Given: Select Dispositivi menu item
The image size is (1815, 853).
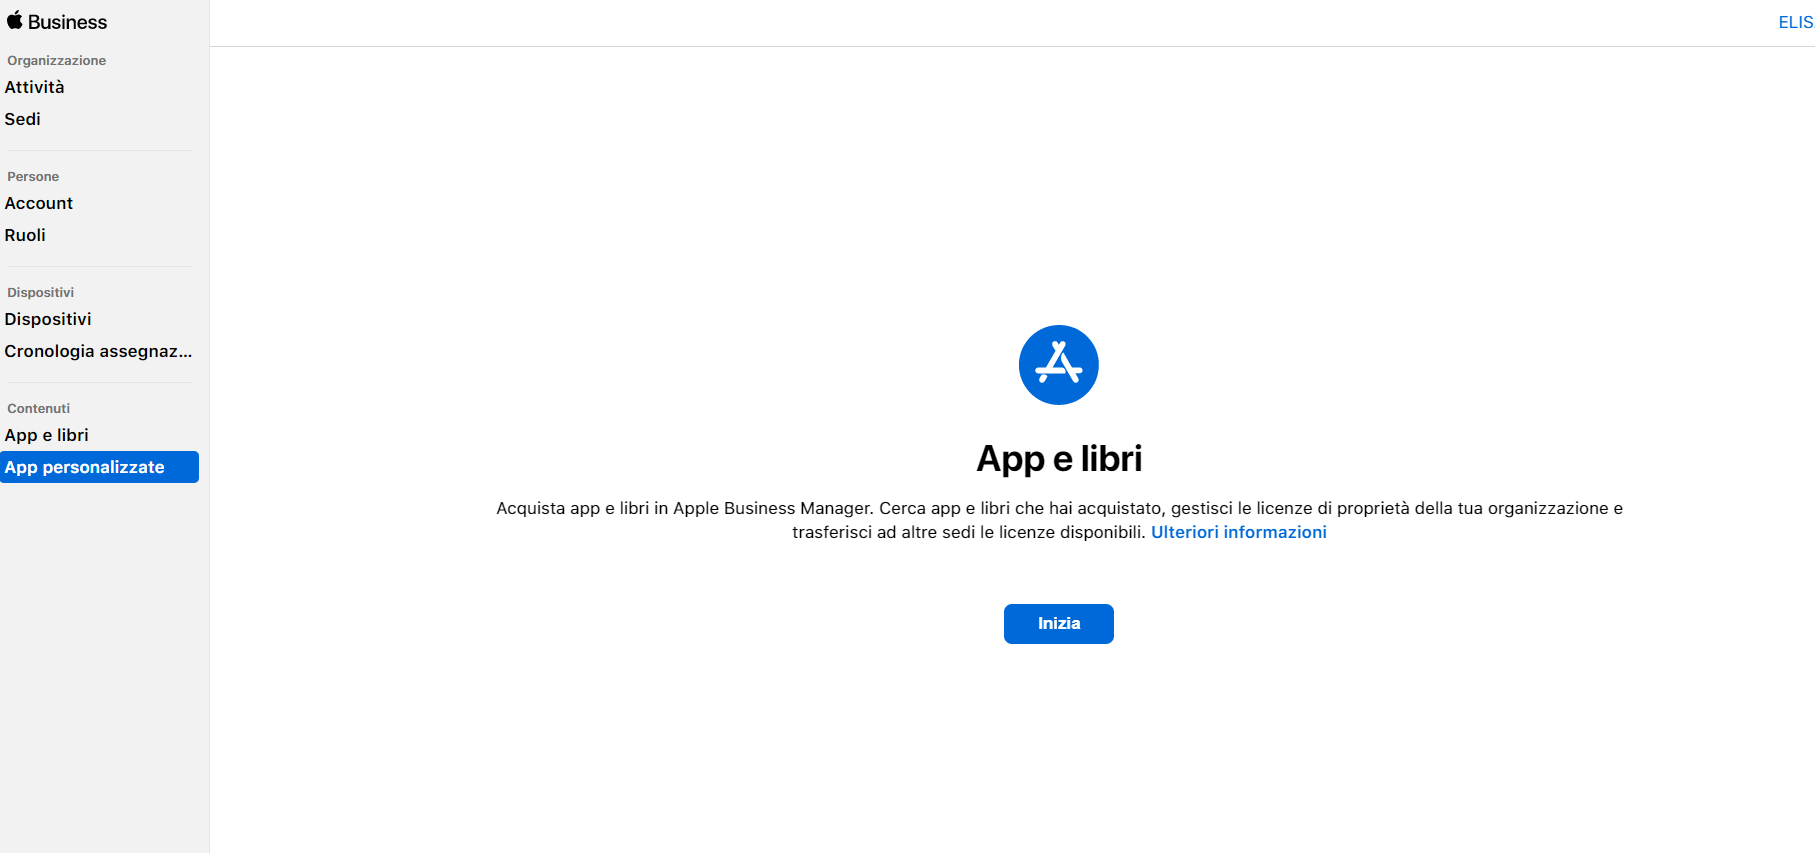Looking at the screenshot, I should point(48,319).
